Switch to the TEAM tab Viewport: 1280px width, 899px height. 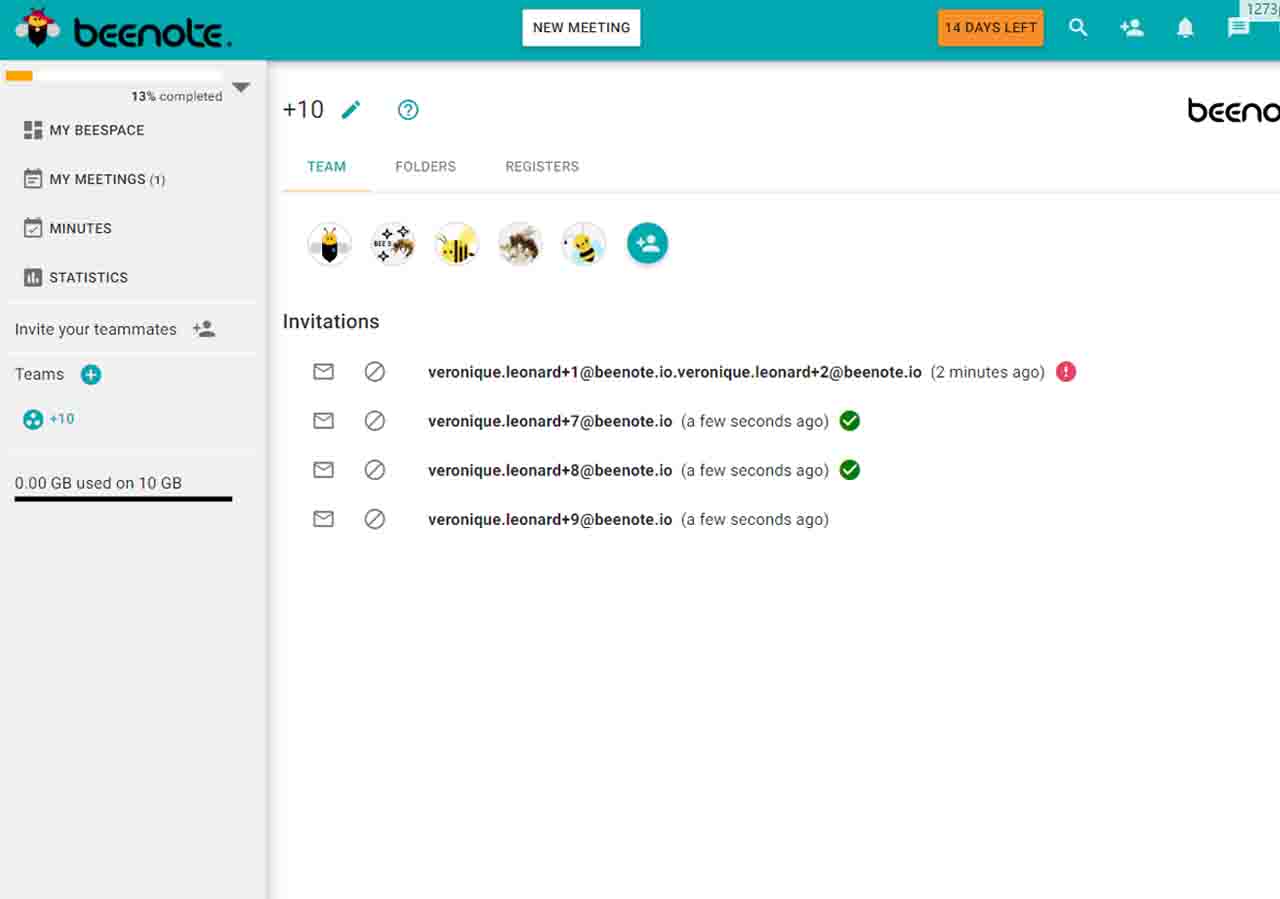coord(327,167)
